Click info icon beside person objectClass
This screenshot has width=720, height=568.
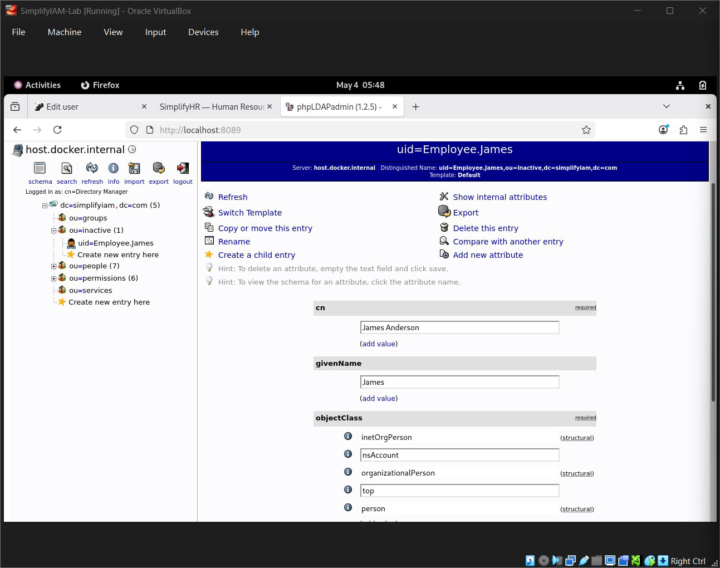(348, 507)
